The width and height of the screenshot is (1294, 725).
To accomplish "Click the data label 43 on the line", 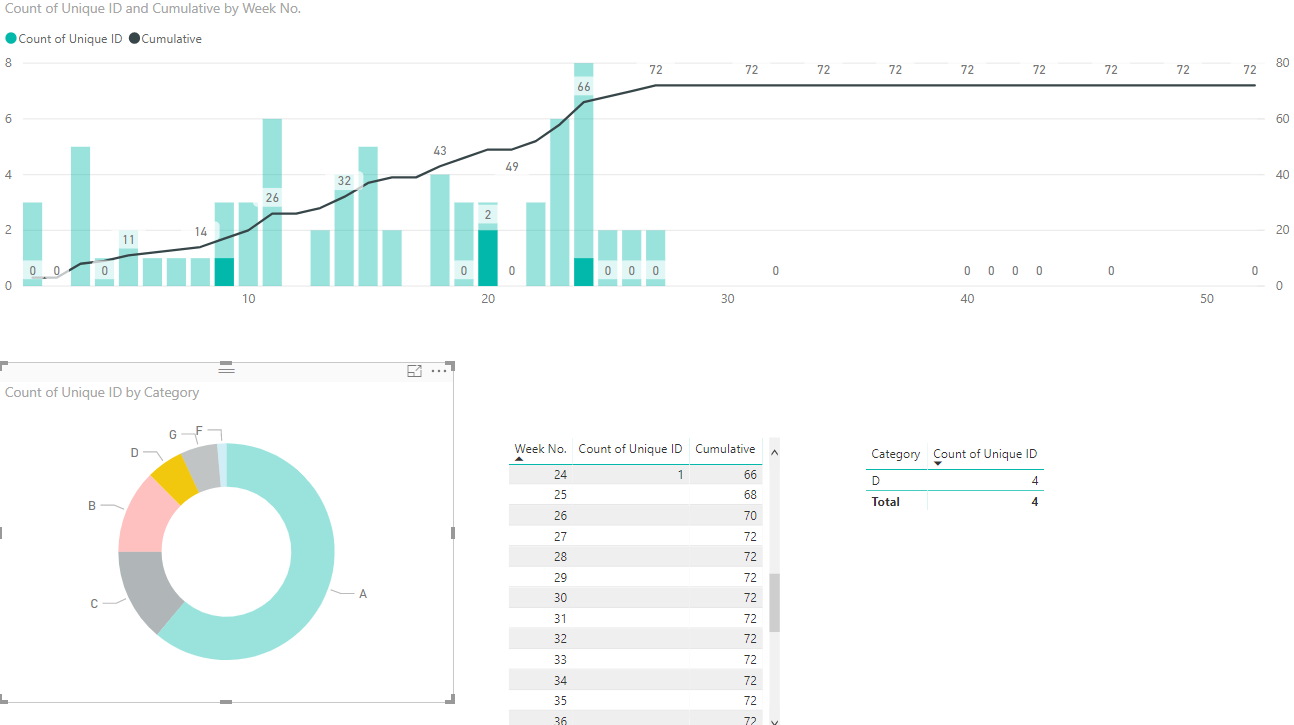I will [x=440, y=151].
